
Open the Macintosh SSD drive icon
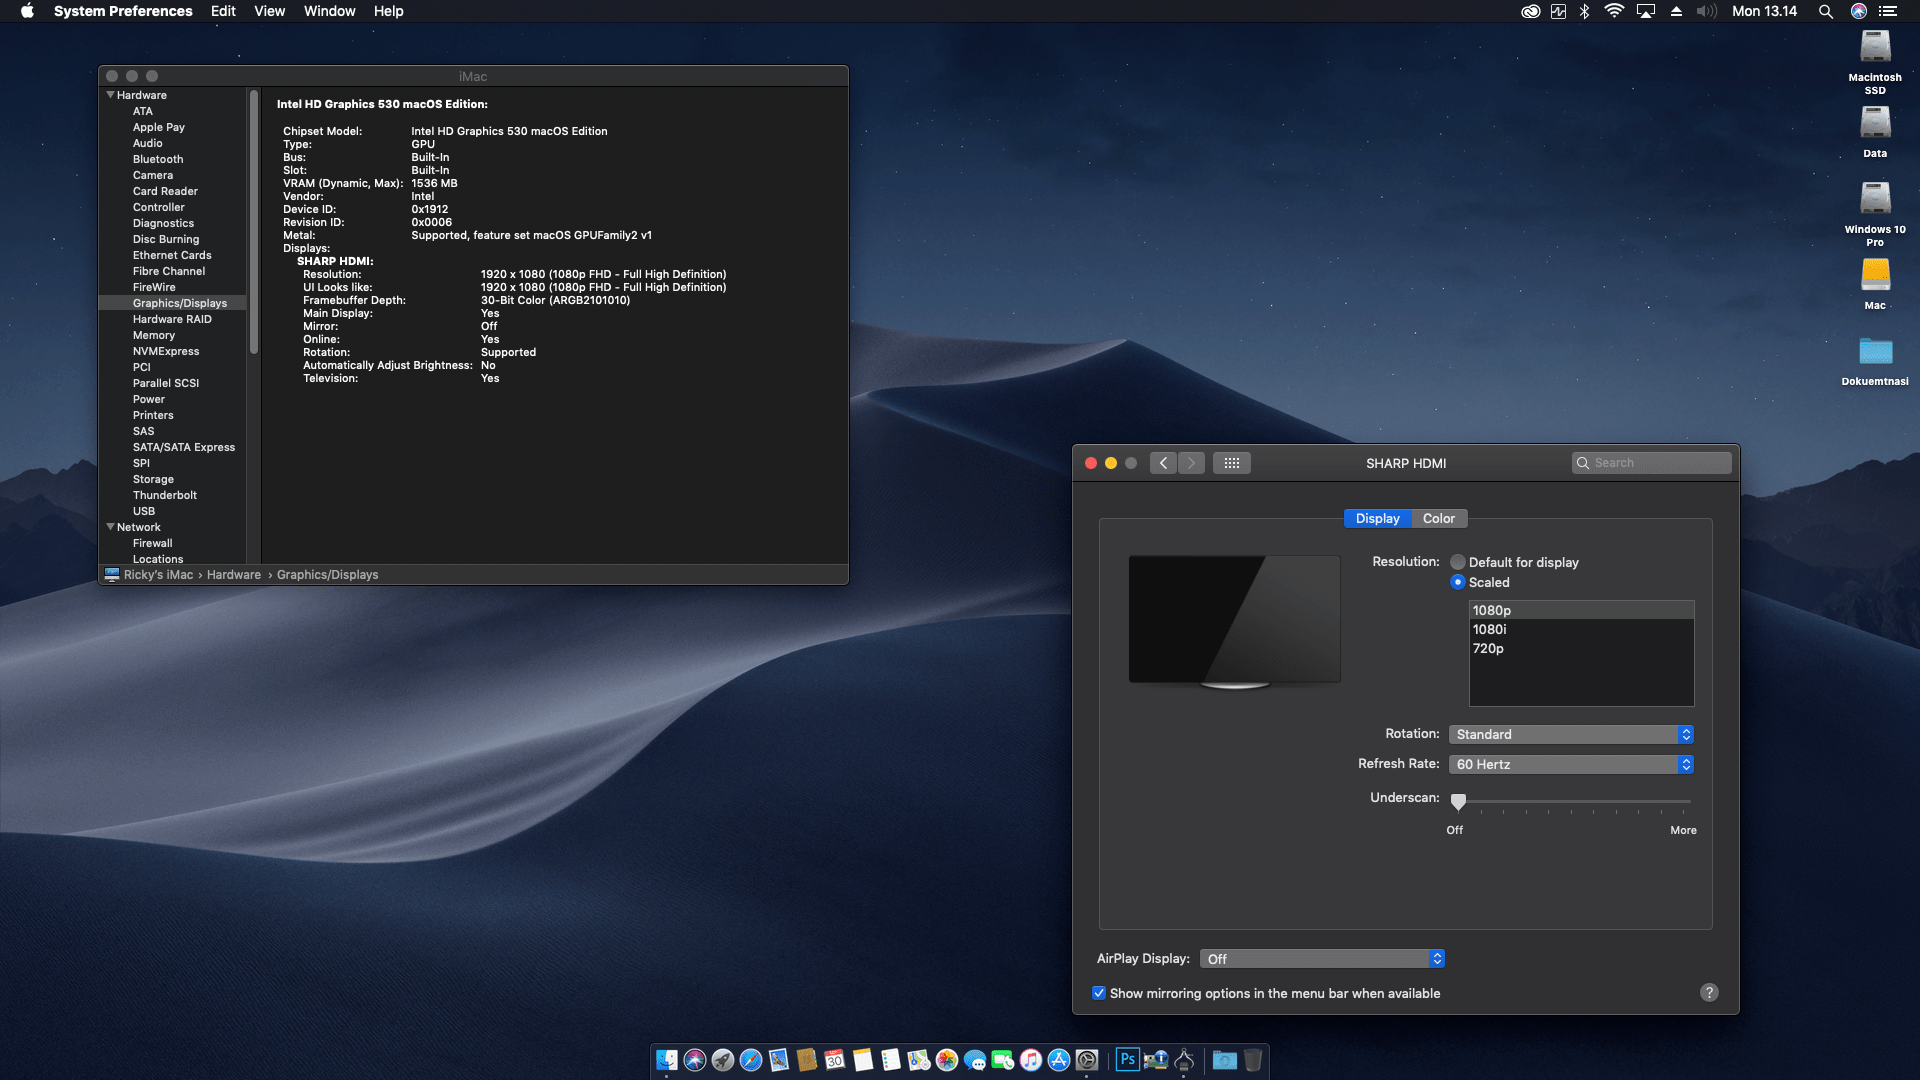(x=1874, y=47)
